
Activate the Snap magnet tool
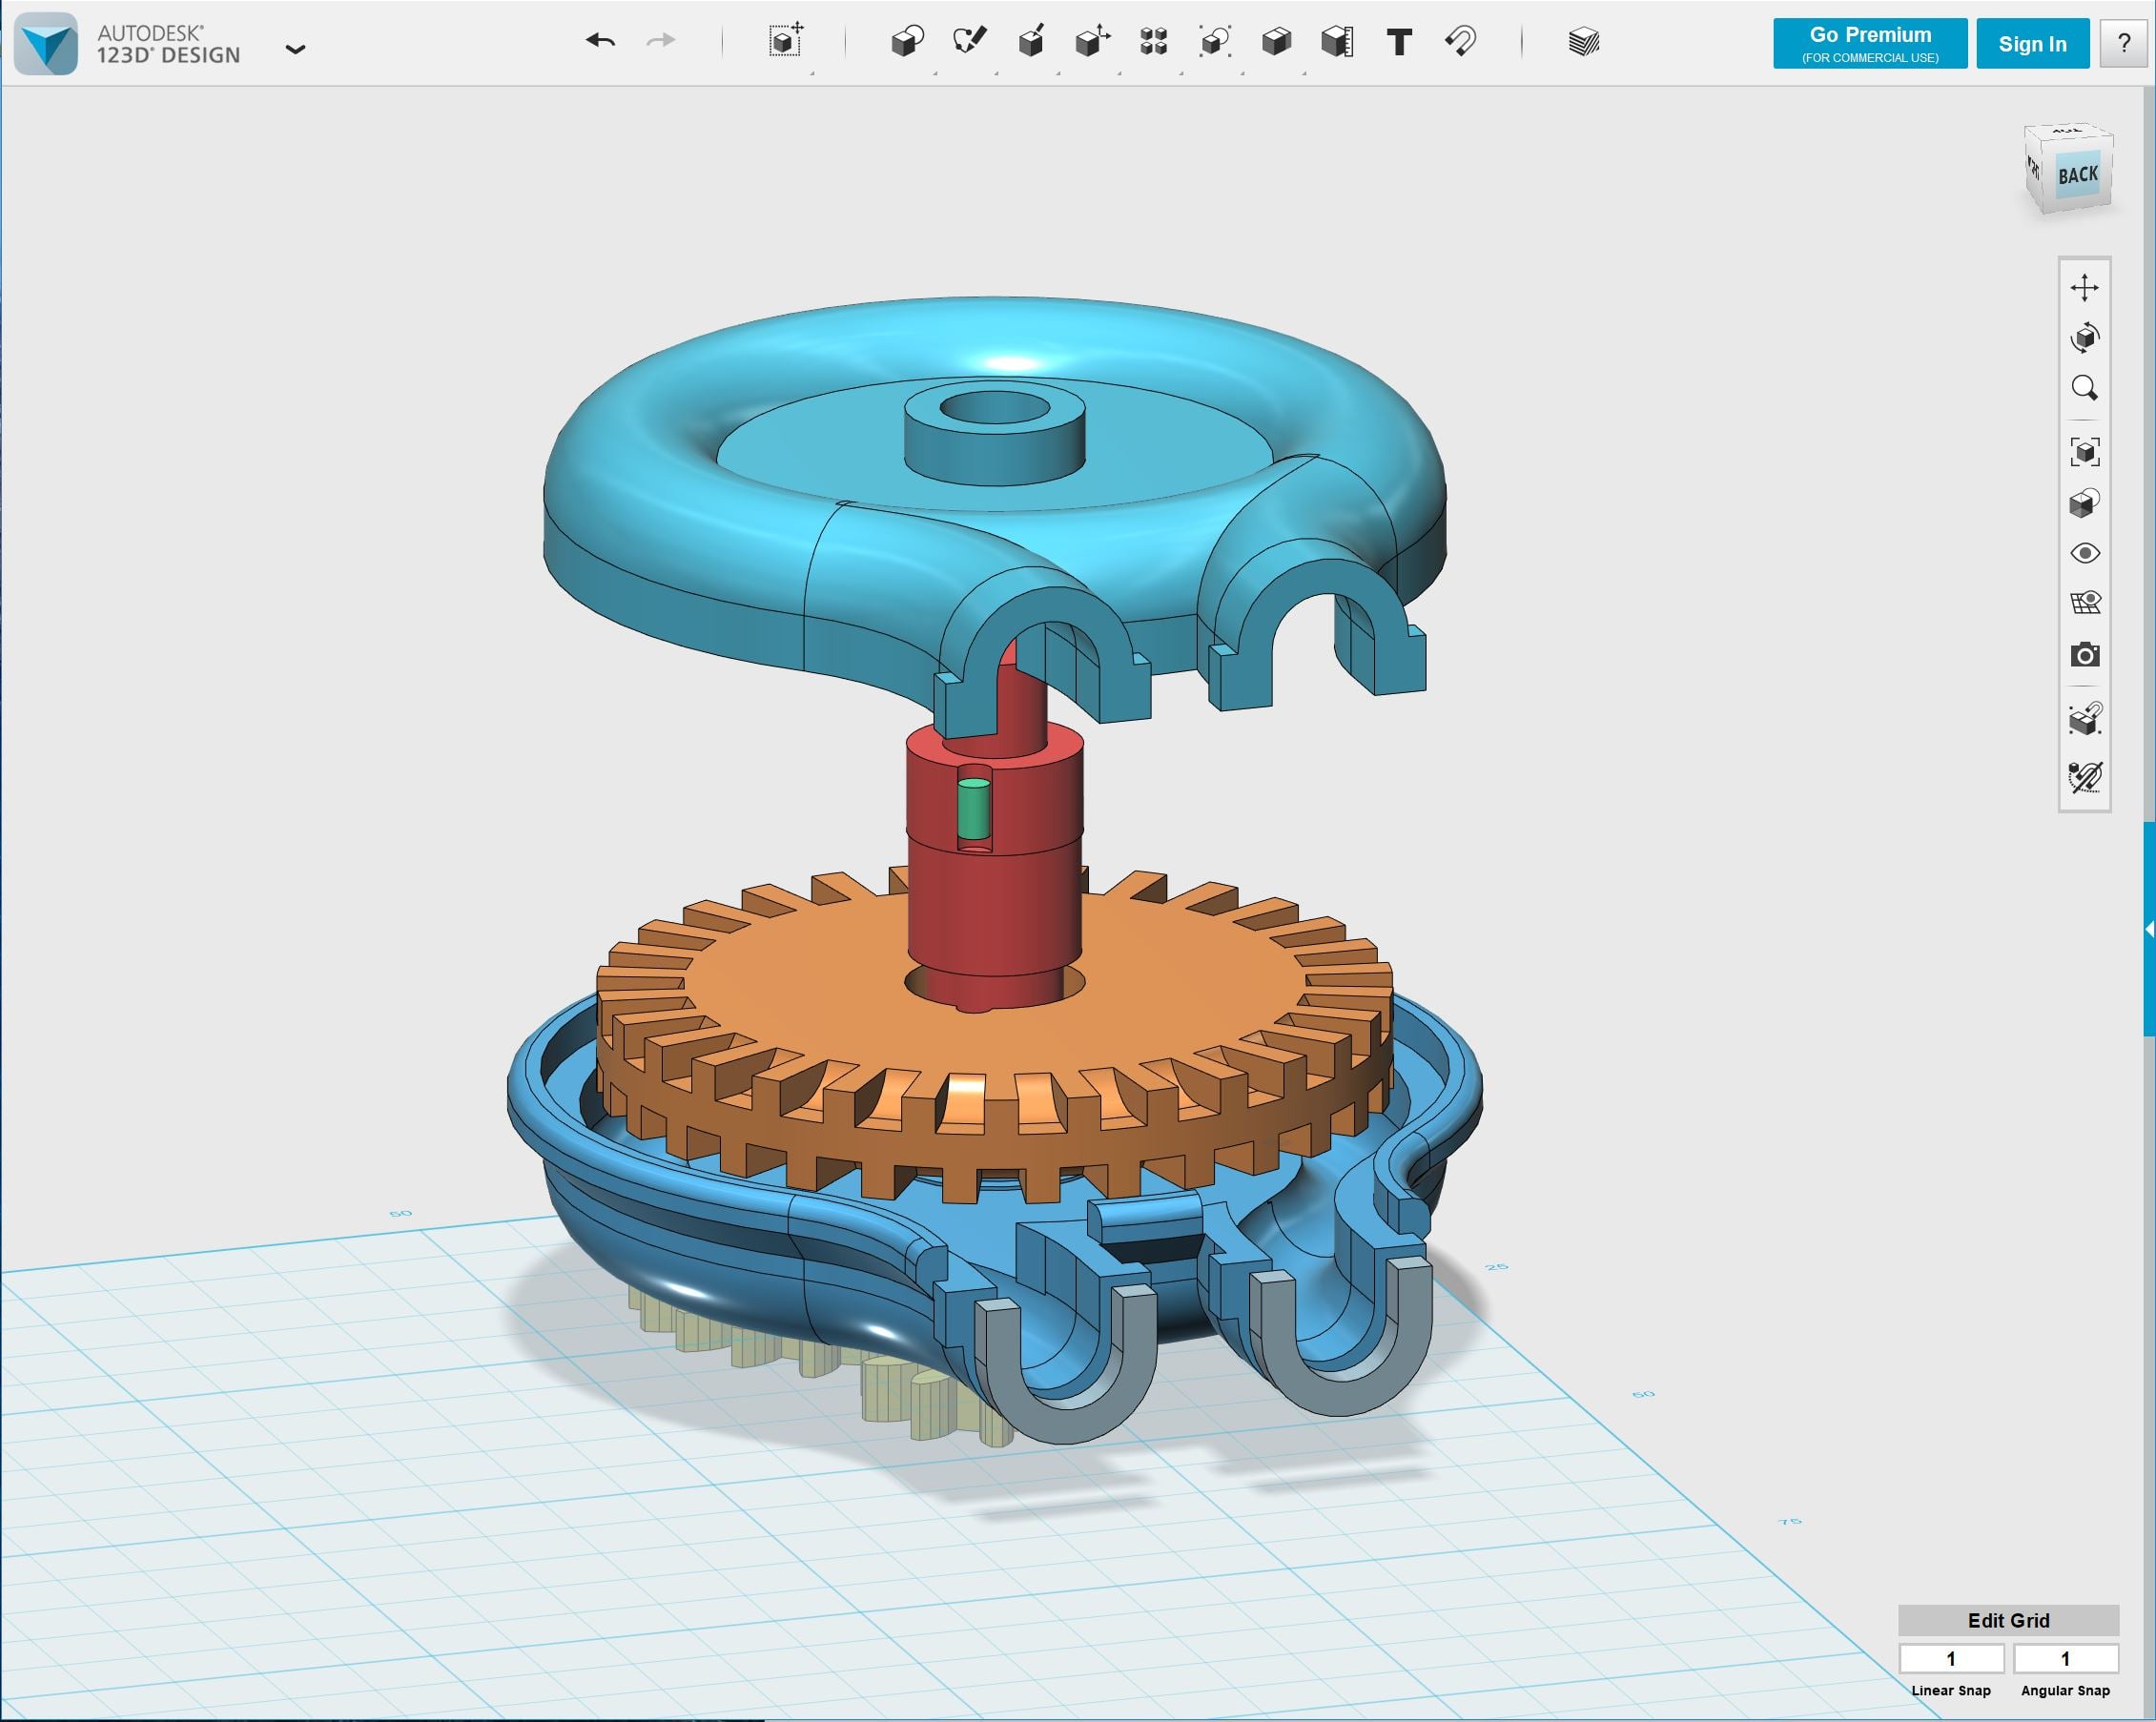1460,42
